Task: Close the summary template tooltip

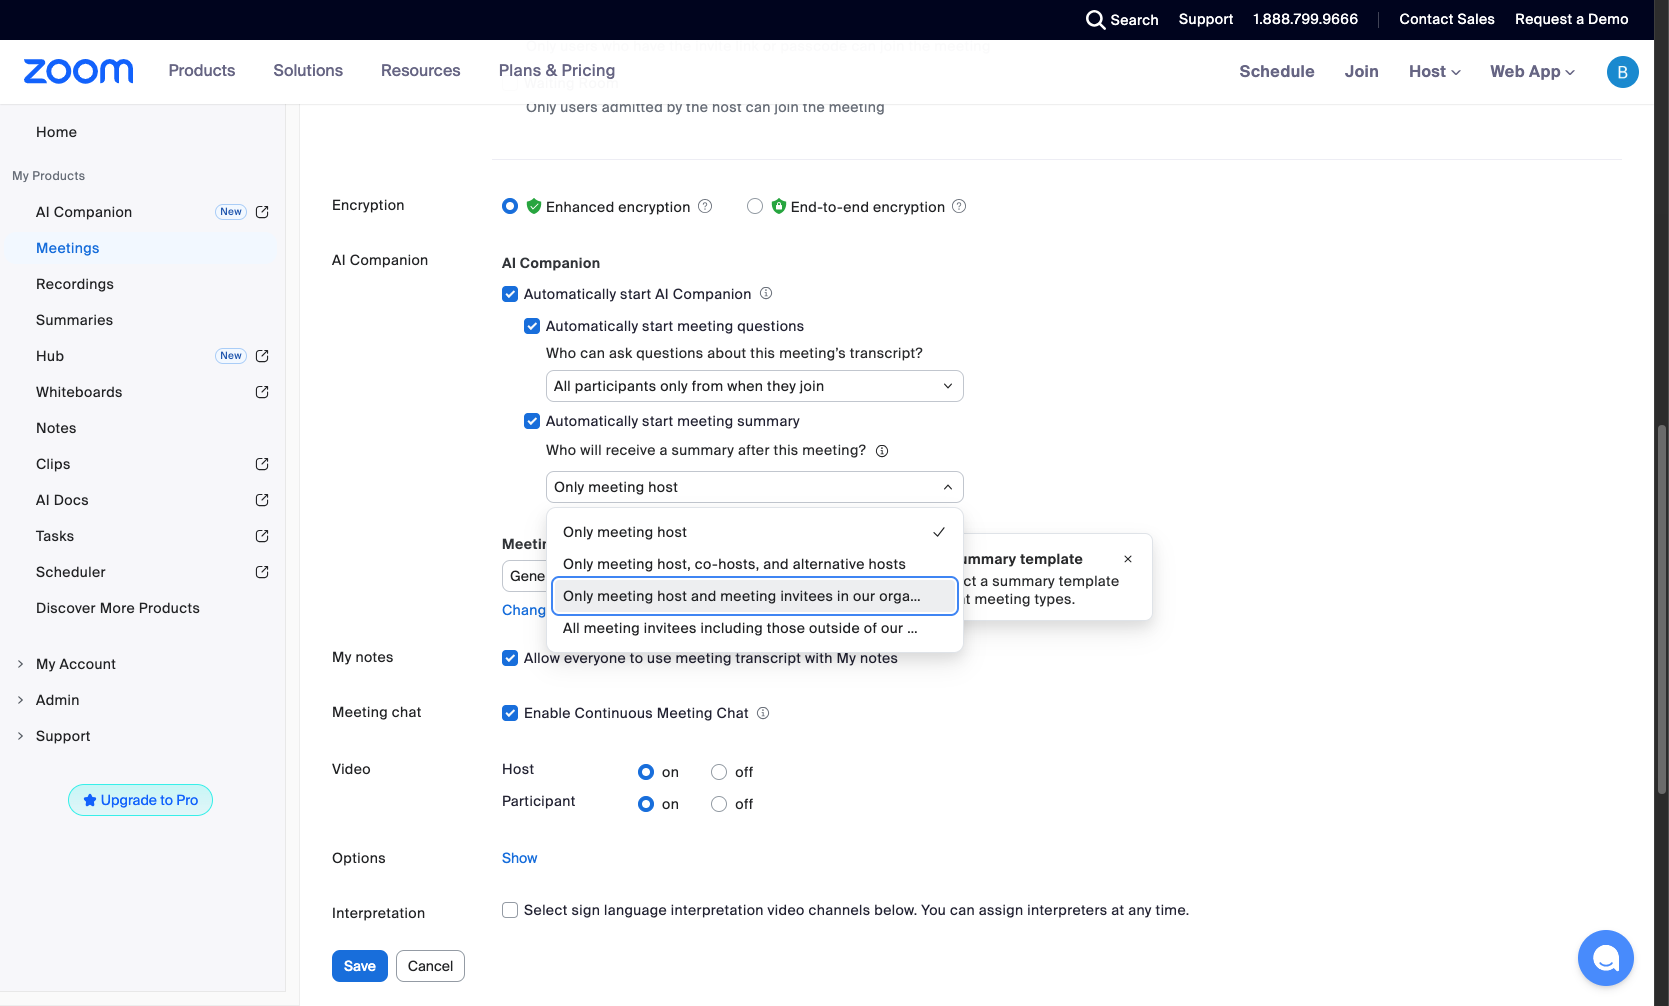Action: pyautogui.click(x=1128, y=559)
